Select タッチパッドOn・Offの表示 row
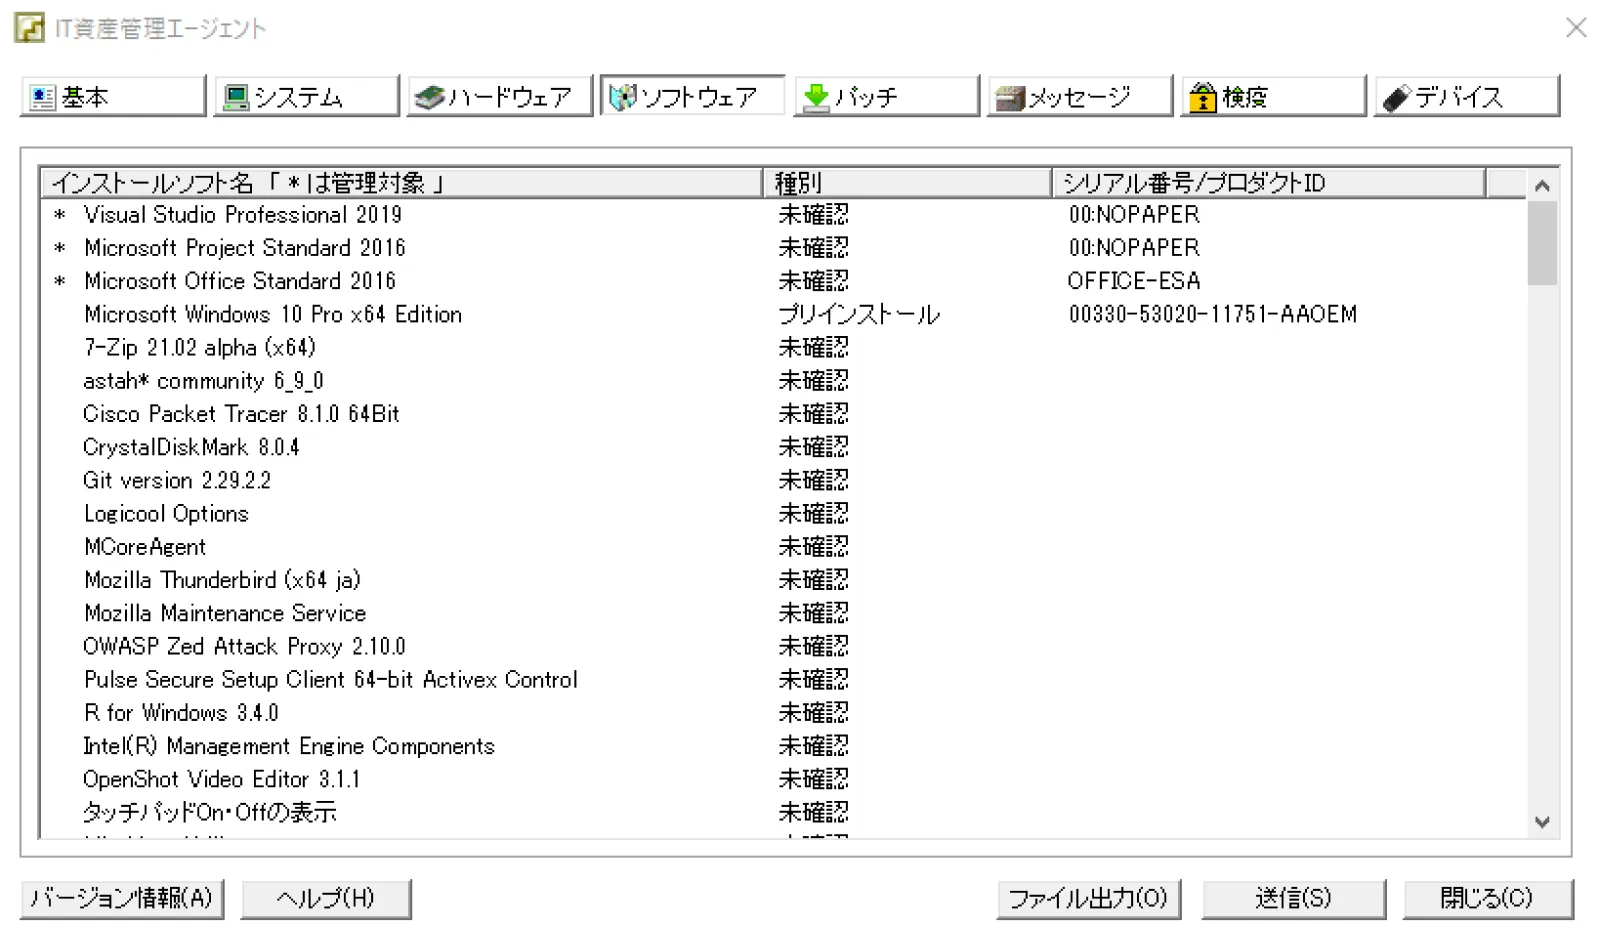This screenshot has height=938, width=1600. click(x=784, y=812)
